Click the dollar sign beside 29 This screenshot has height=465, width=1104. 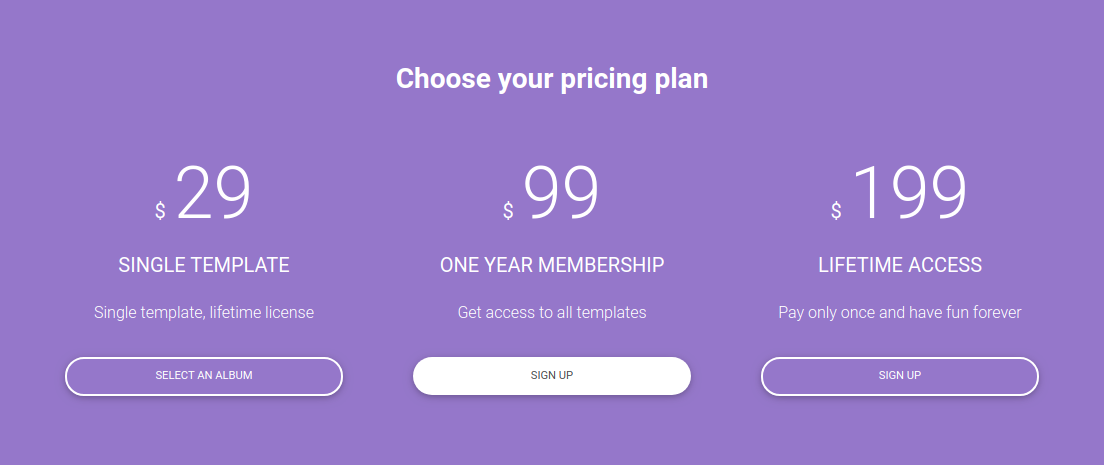(x=160, y=211)
